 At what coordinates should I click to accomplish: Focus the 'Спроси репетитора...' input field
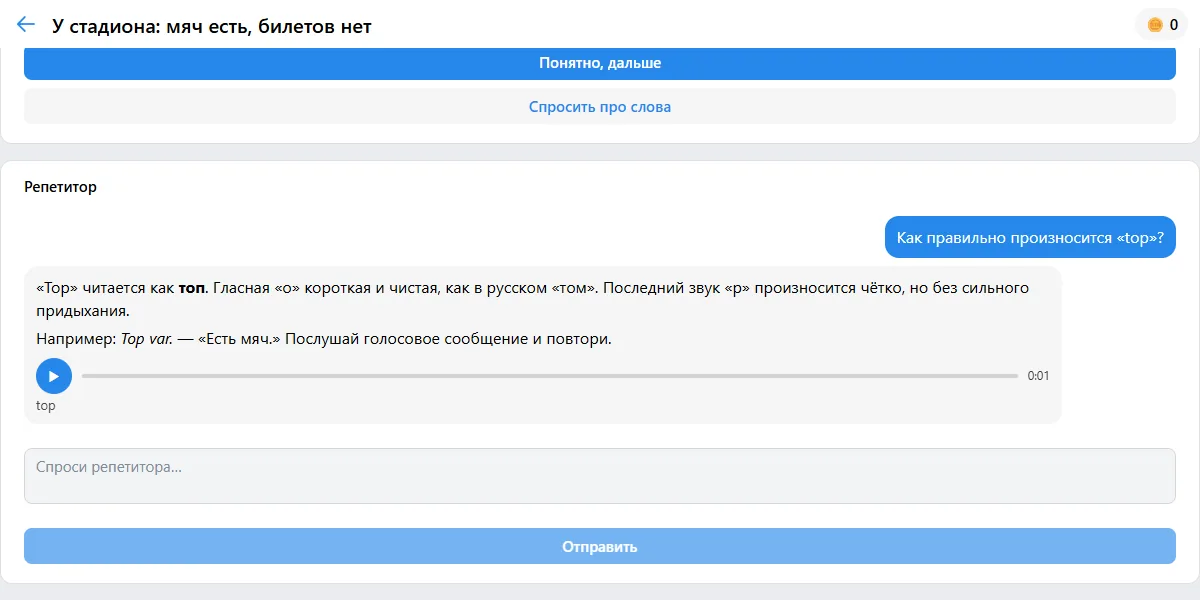click(x=600, y=476)
